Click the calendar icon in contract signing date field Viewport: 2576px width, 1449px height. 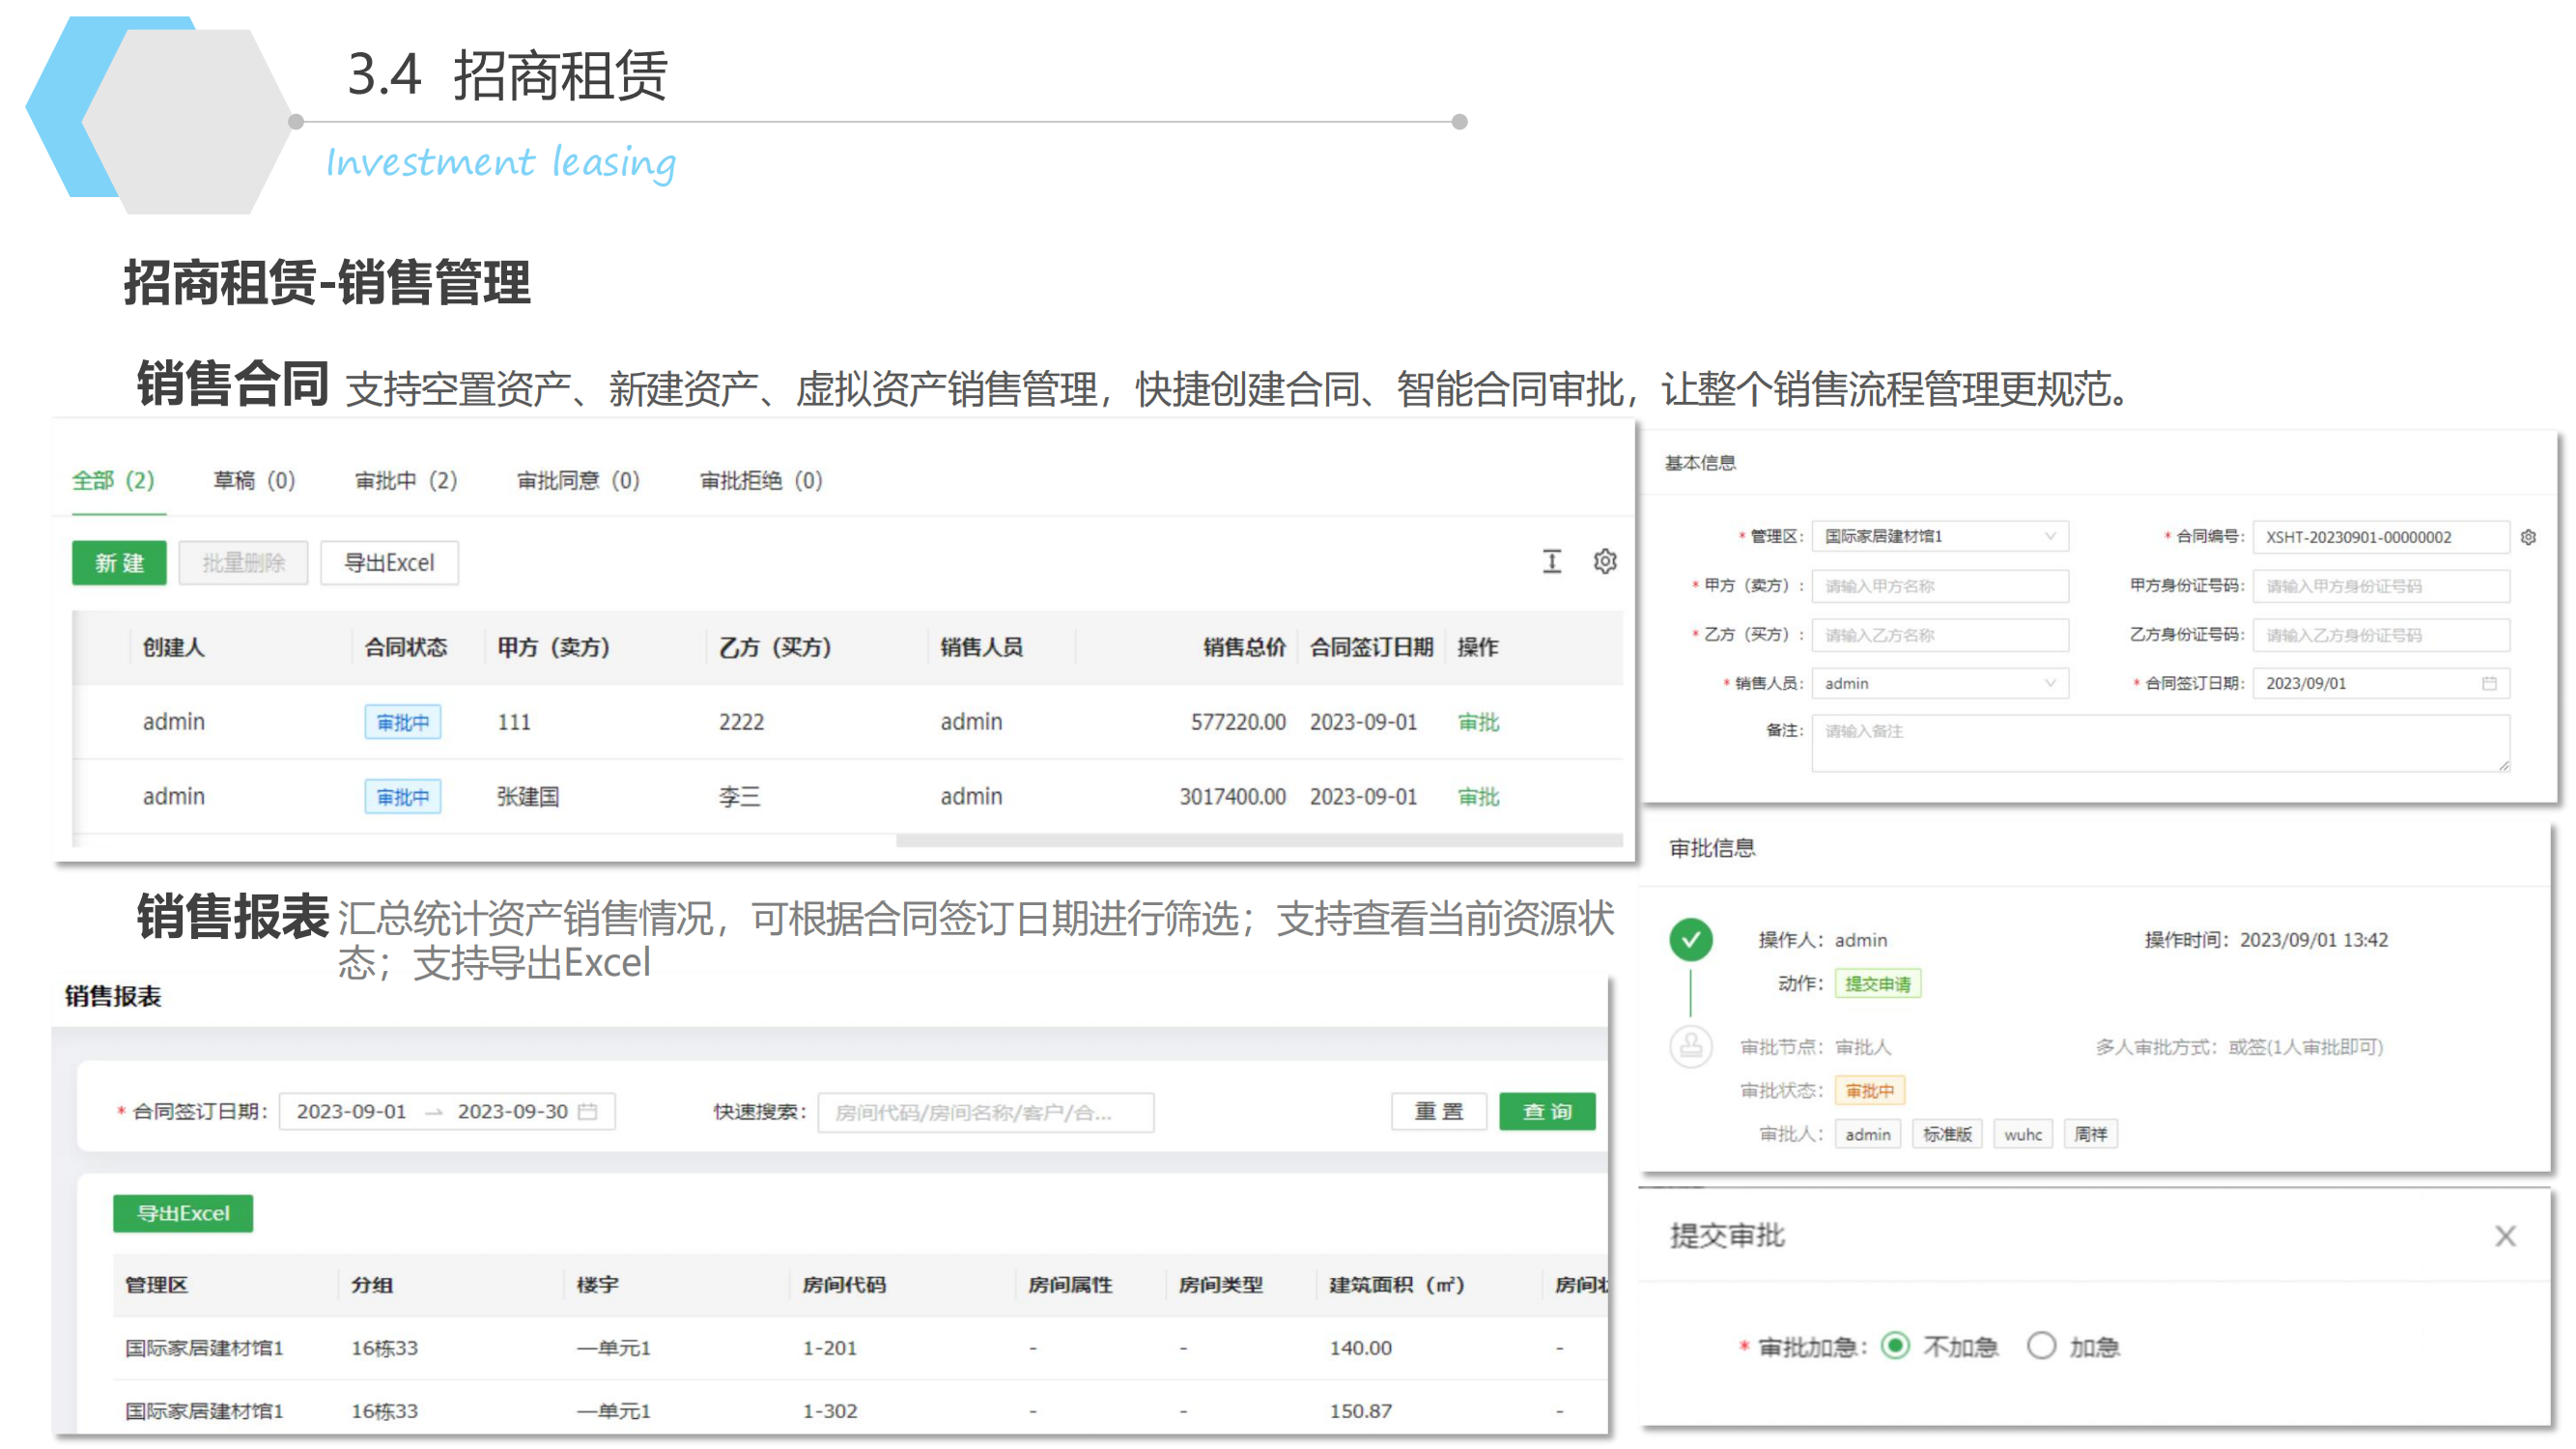tap(2489, 683)
